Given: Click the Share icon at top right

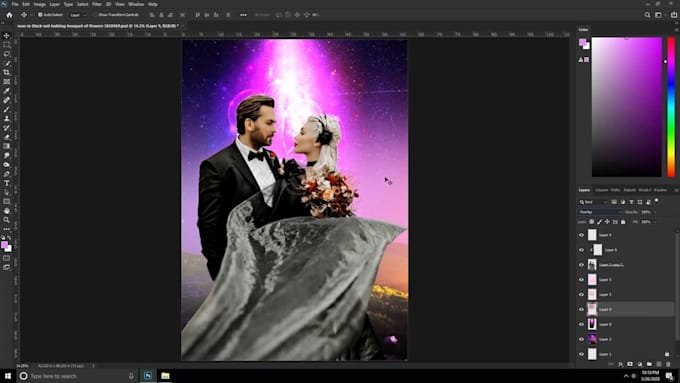Looking at the screenshot, I should click(674, 15).
